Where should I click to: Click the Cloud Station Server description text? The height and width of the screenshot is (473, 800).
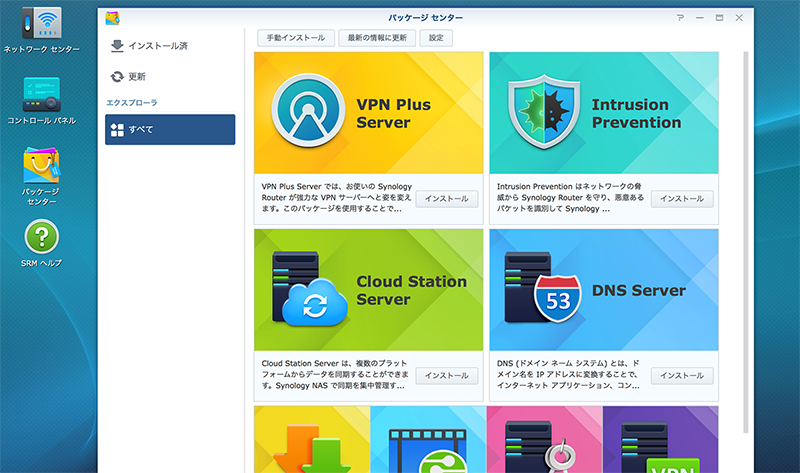335,375
